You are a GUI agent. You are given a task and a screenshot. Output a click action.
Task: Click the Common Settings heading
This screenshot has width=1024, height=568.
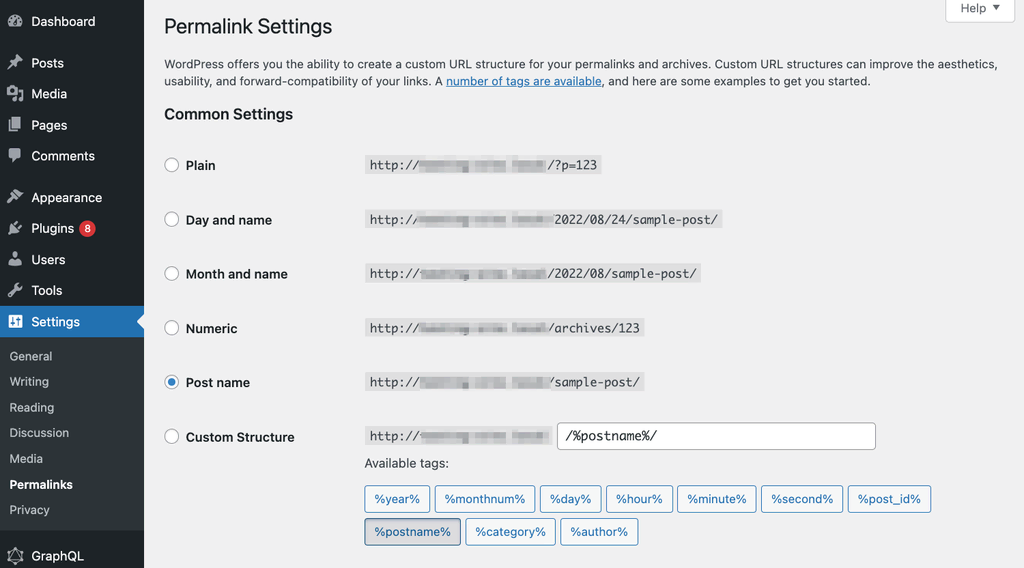click(x=229, y=114)
